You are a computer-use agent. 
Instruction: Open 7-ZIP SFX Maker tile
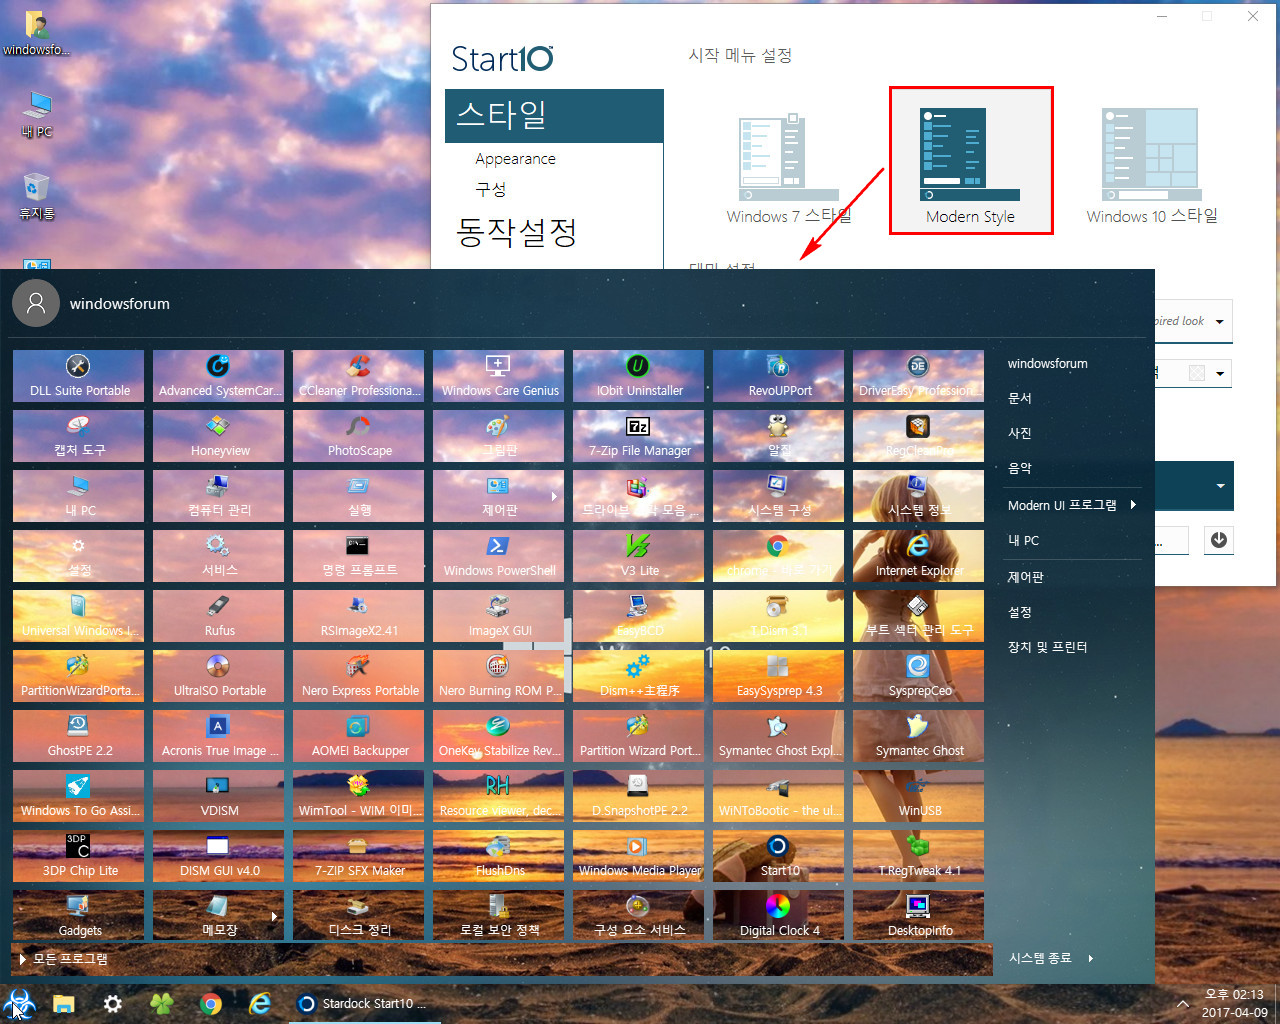359,856
